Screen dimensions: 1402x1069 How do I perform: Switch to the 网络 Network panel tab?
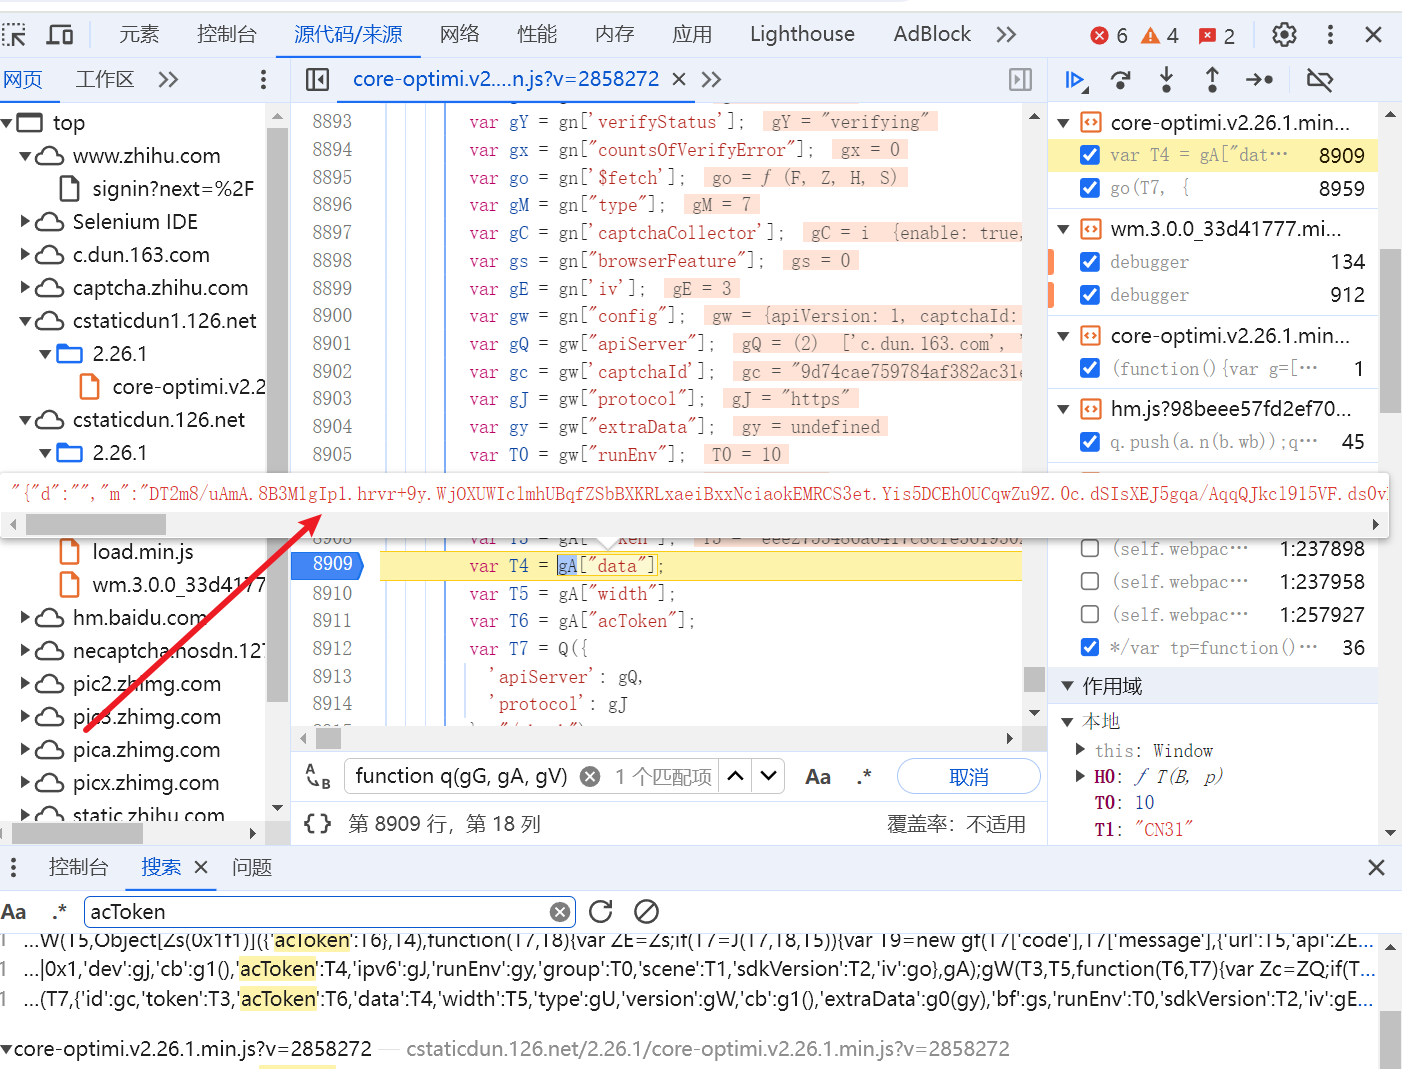coord(460,35)
